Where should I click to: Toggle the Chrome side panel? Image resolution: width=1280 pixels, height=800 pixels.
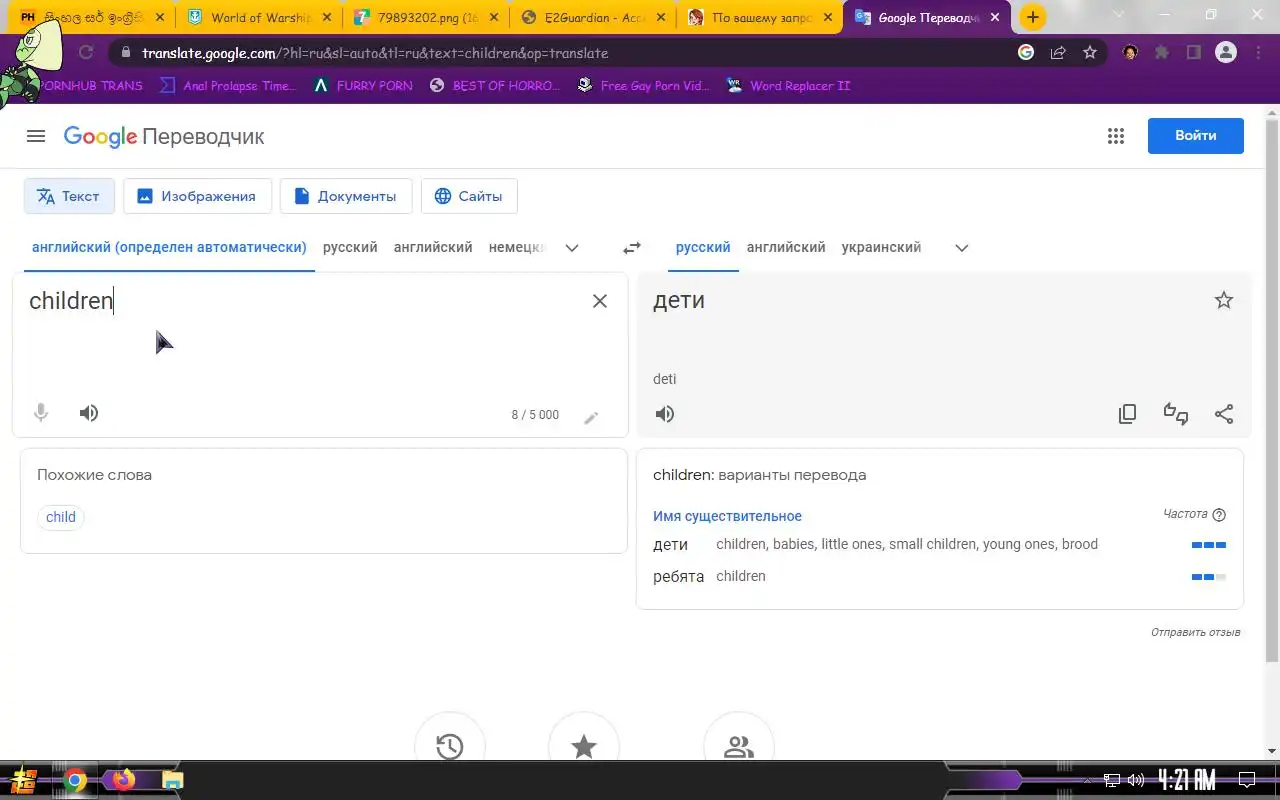1194,53
